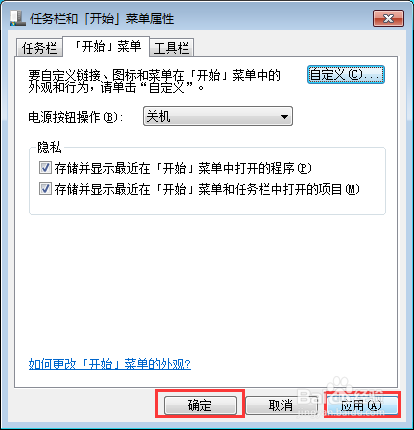The height and width of the screenshot is (430, 414).
Task: Click the dialog title bar text
Action: tap(102, 19)
